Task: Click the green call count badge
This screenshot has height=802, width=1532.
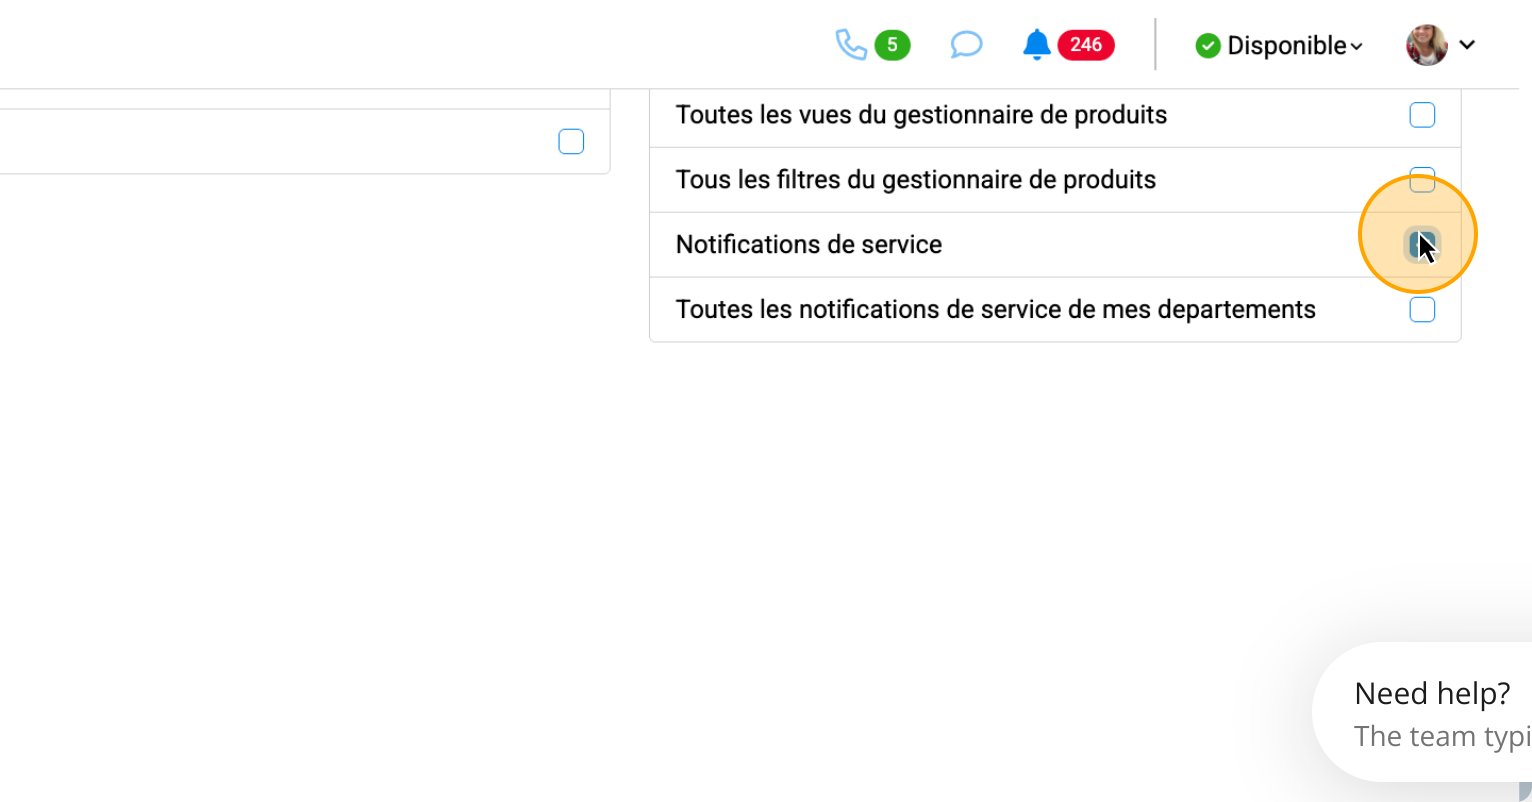Action: pyautogui.click(x=892, y=45)
